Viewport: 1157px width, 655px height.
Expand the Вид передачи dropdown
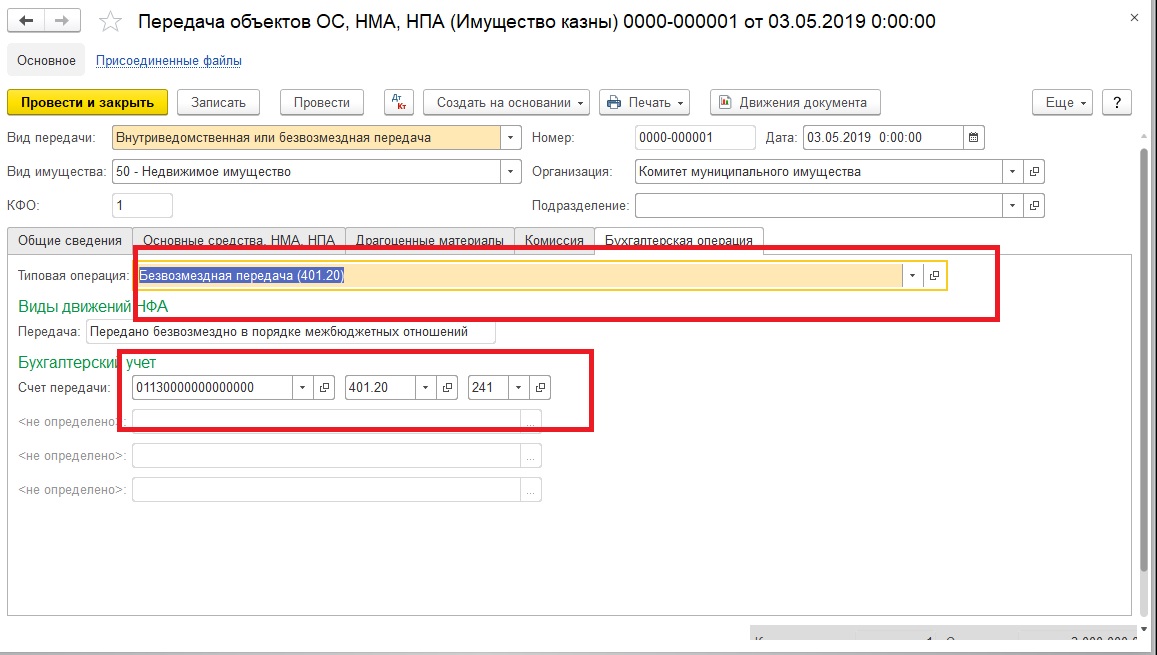(x=511, y=137)
